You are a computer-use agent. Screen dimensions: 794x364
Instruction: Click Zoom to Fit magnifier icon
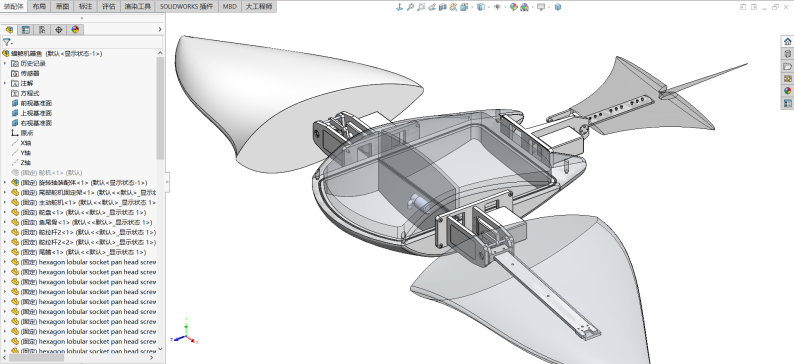[x=410, y=7]
